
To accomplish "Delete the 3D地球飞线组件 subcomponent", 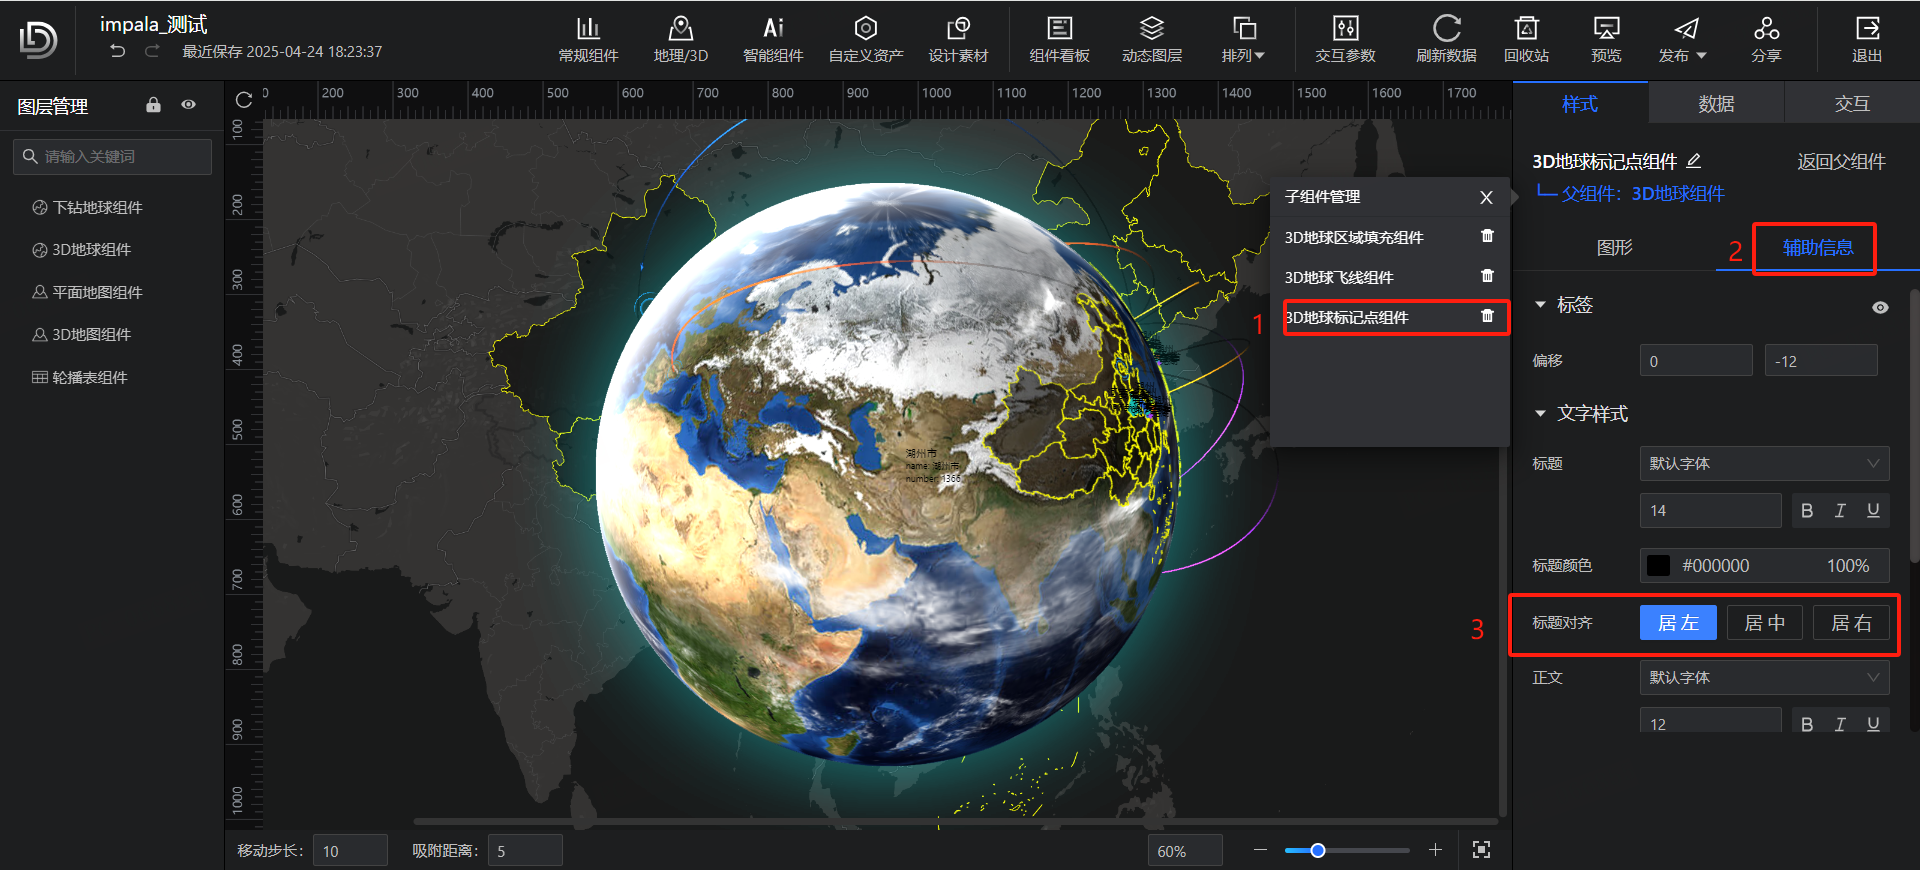I will tap(1487, 276).
